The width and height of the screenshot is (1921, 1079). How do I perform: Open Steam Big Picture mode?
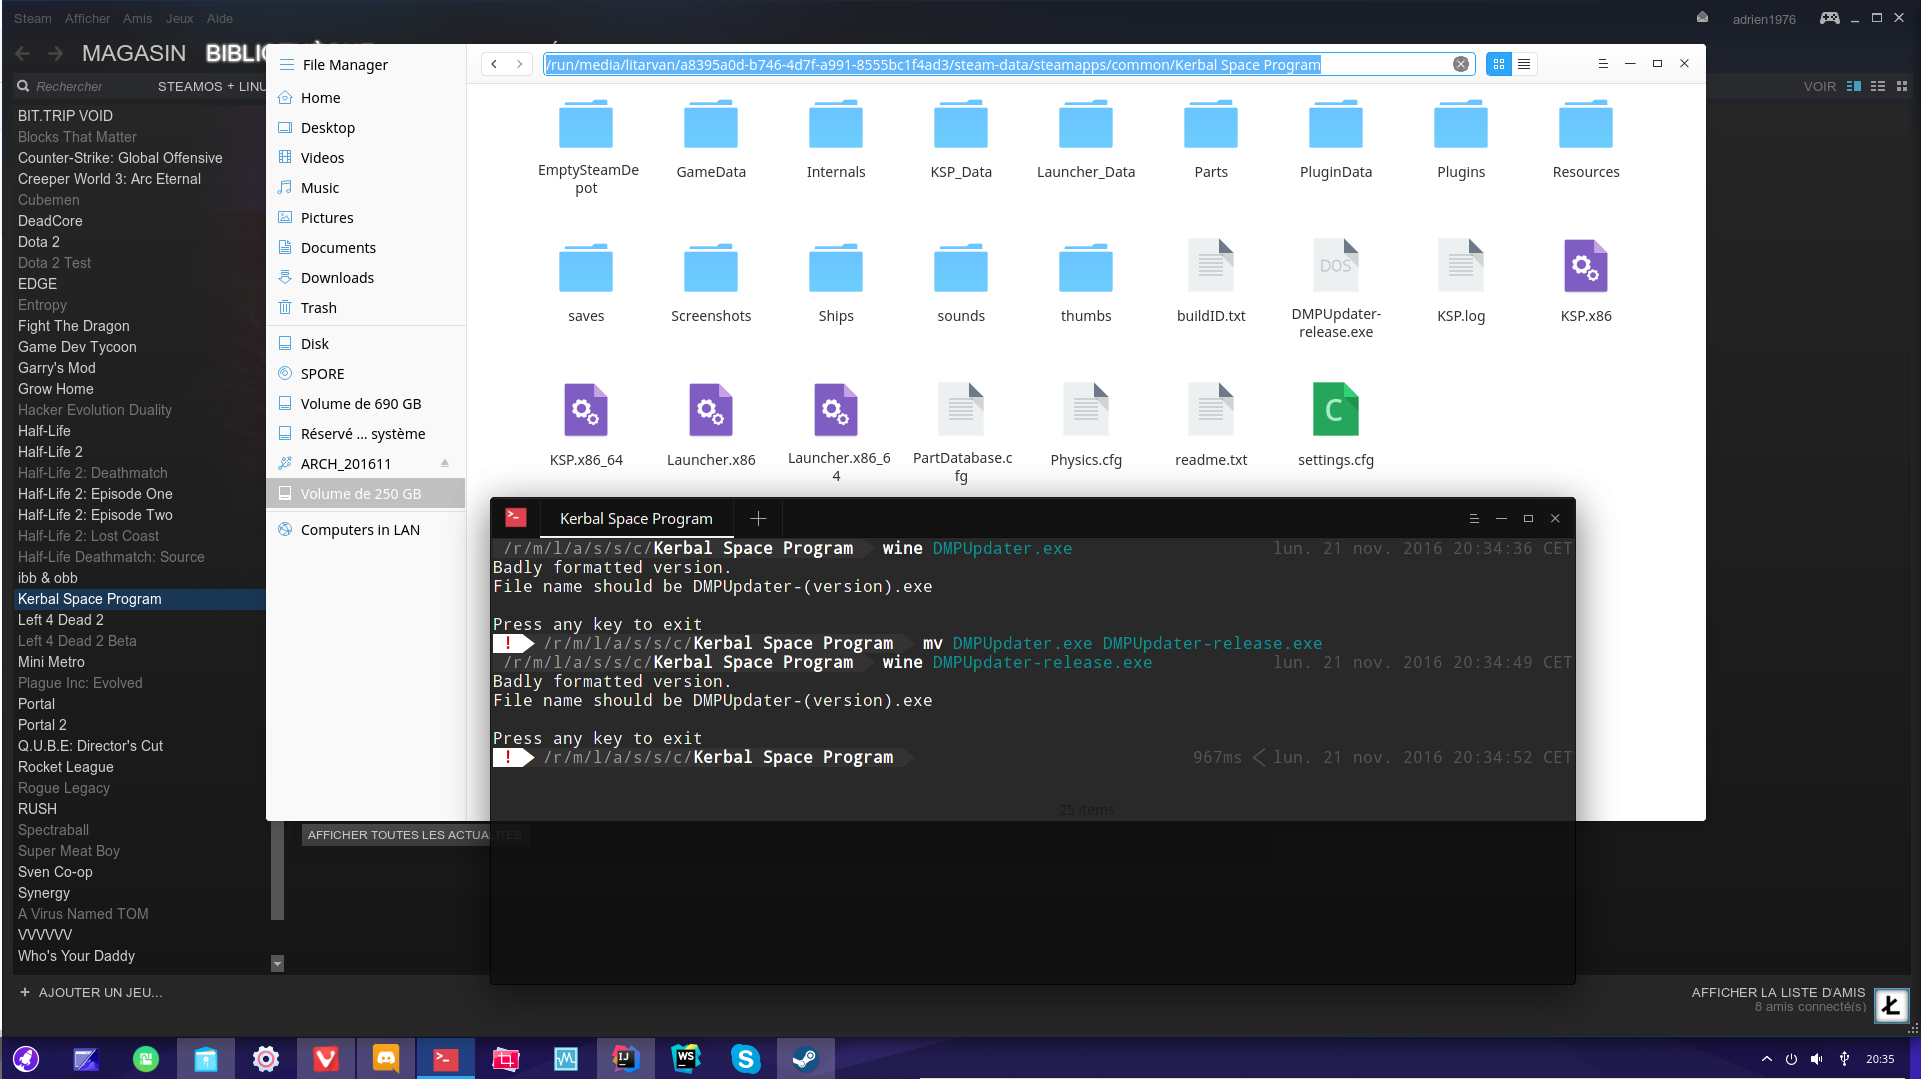pos(1829,18)
